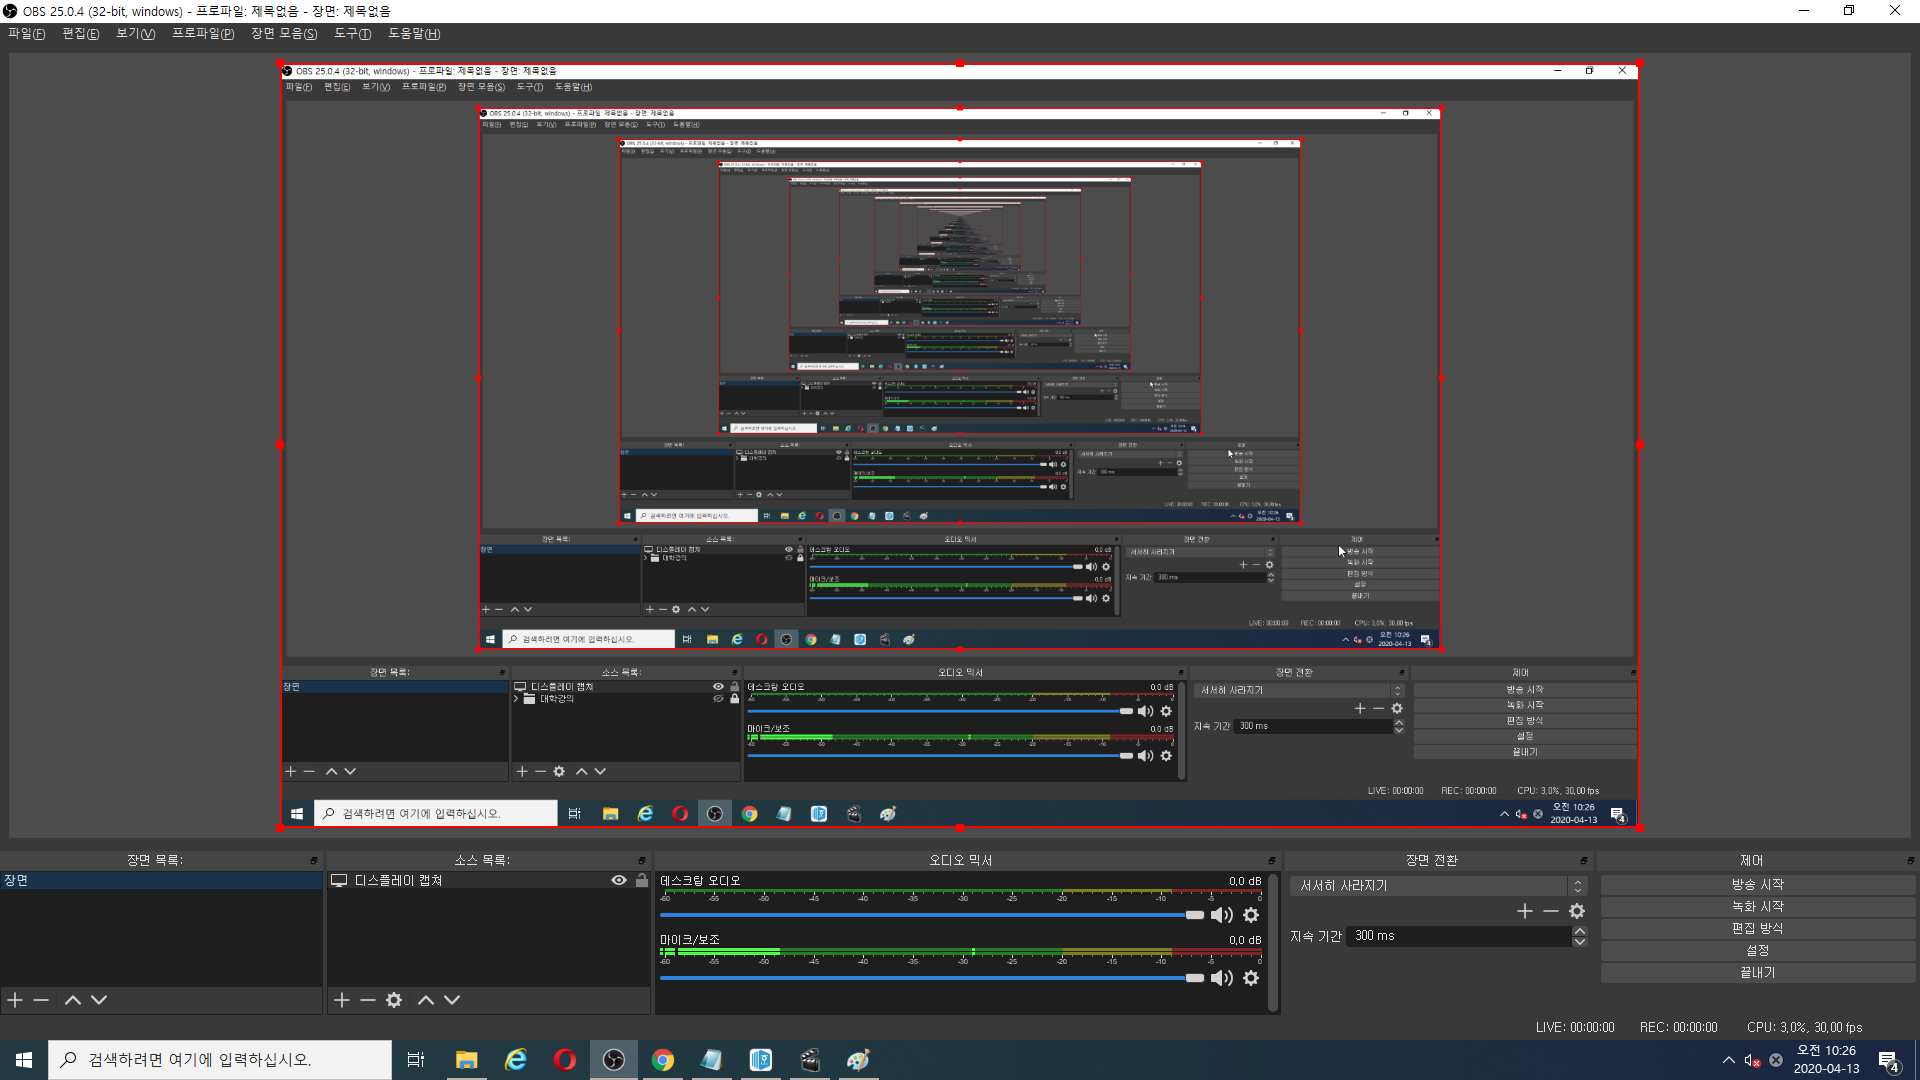Adjust the 데스크탑 오디오 volume slider
This screenshot has height=1080, width=1920.
click(1194, 915)
